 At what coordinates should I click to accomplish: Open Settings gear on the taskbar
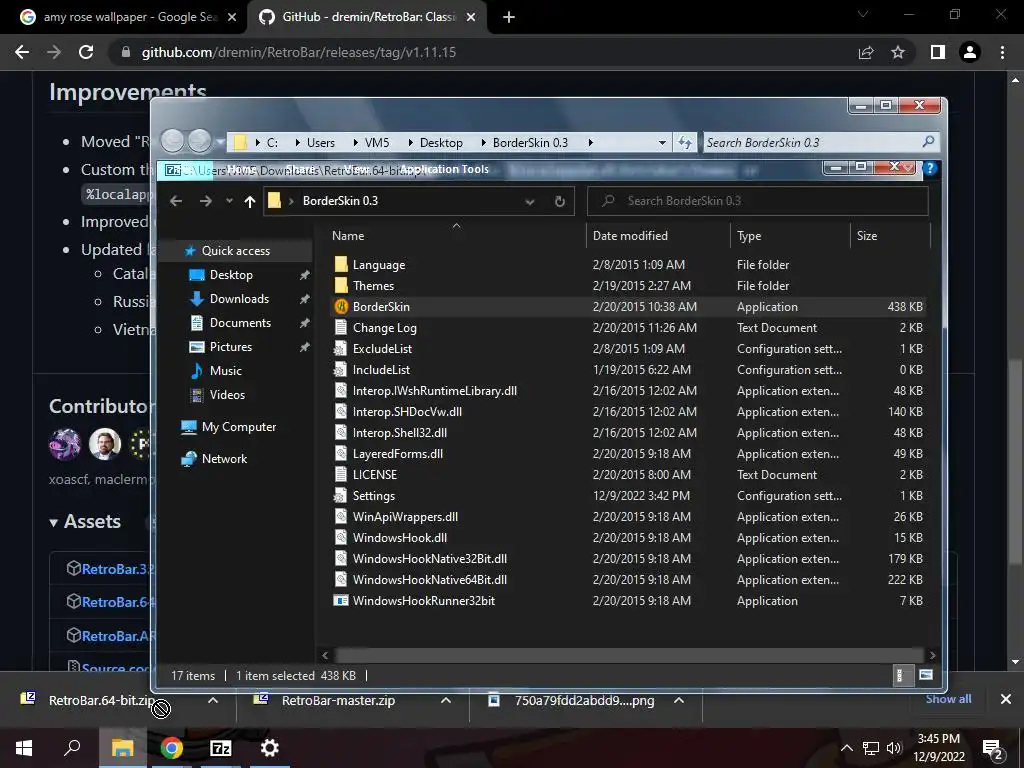[x=270, y=748]
